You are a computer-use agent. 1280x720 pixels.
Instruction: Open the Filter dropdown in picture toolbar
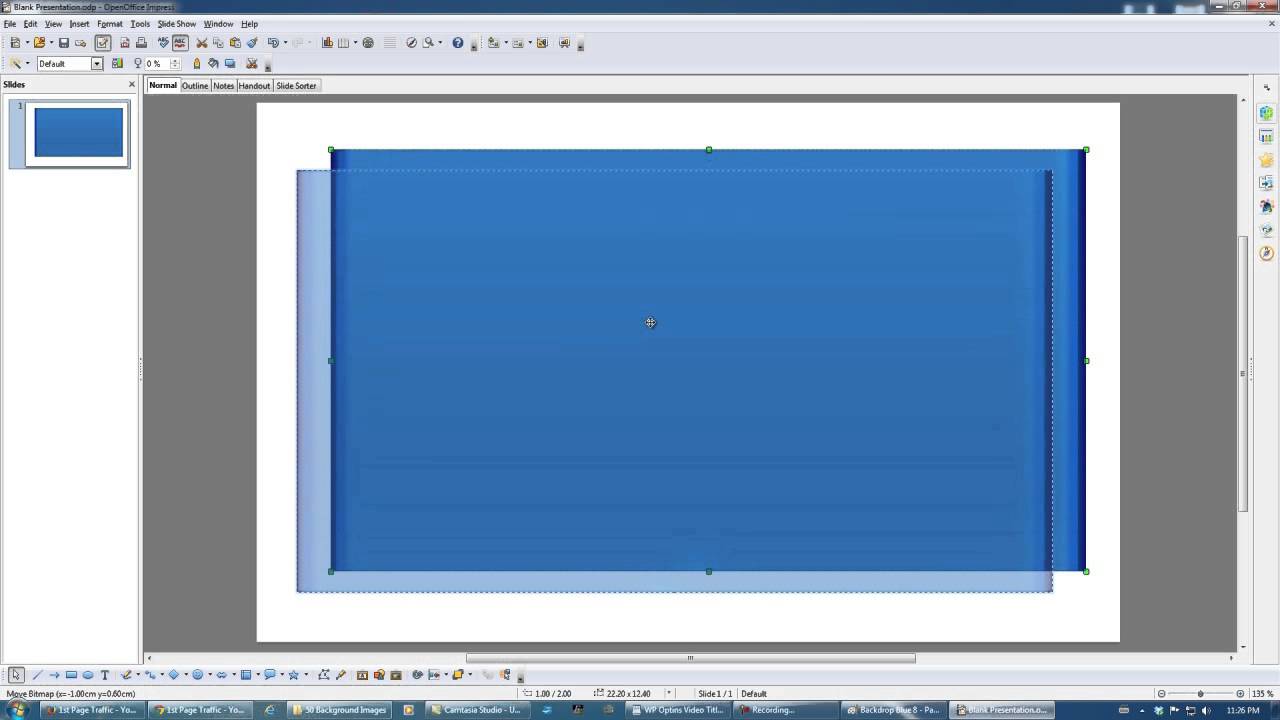(27, 64)
